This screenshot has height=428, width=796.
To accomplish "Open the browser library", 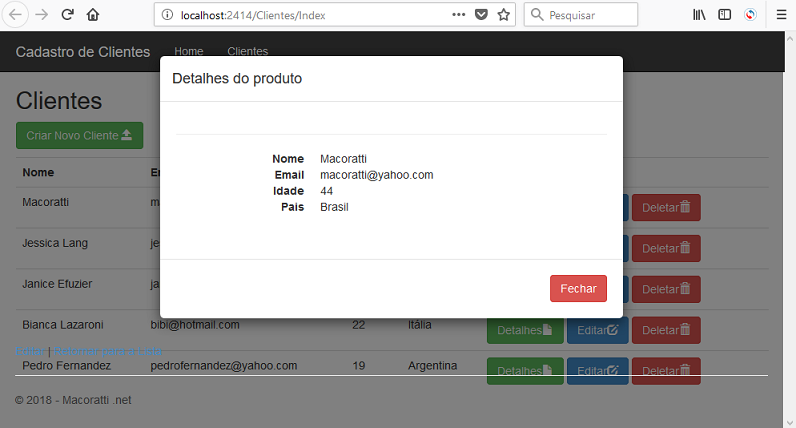I will [699, 15].
